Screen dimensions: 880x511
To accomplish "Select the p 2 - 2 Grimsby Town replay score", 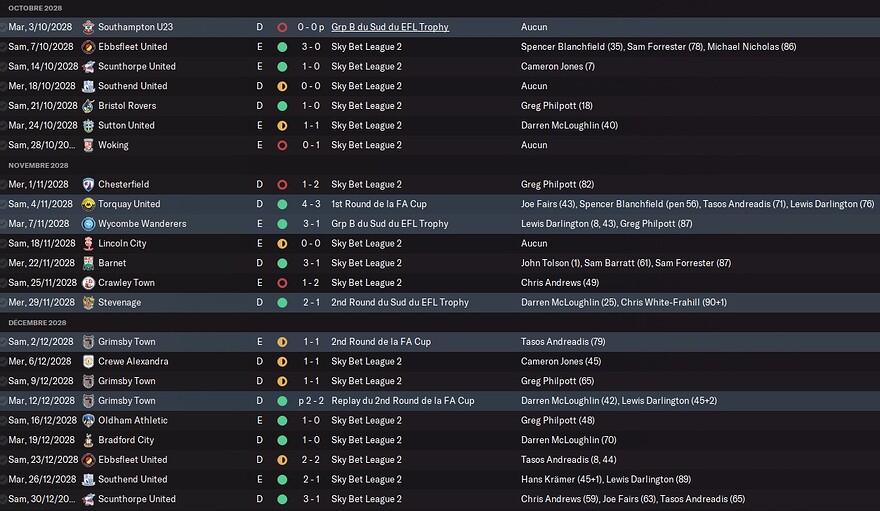I will coord(311,400).
